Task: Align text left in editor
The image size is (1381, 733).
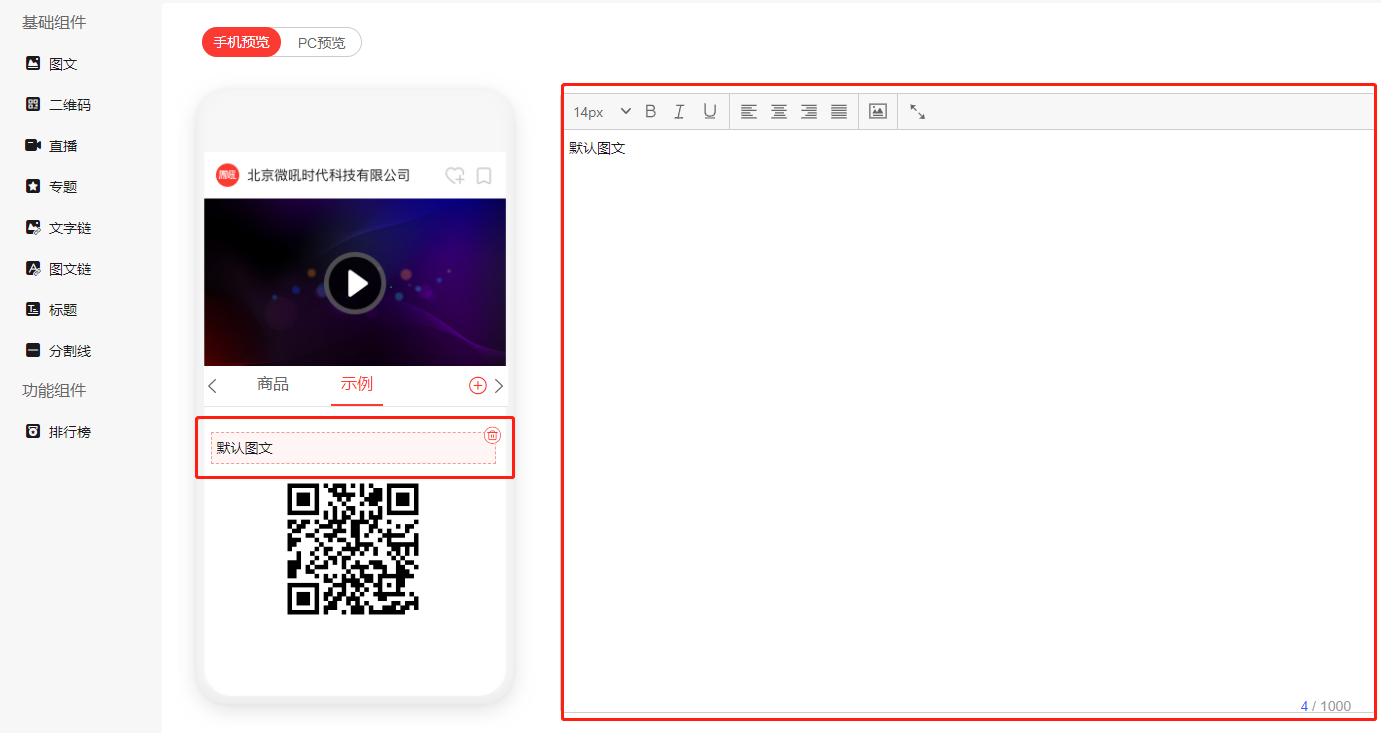Action: click(x=749, y=112)
